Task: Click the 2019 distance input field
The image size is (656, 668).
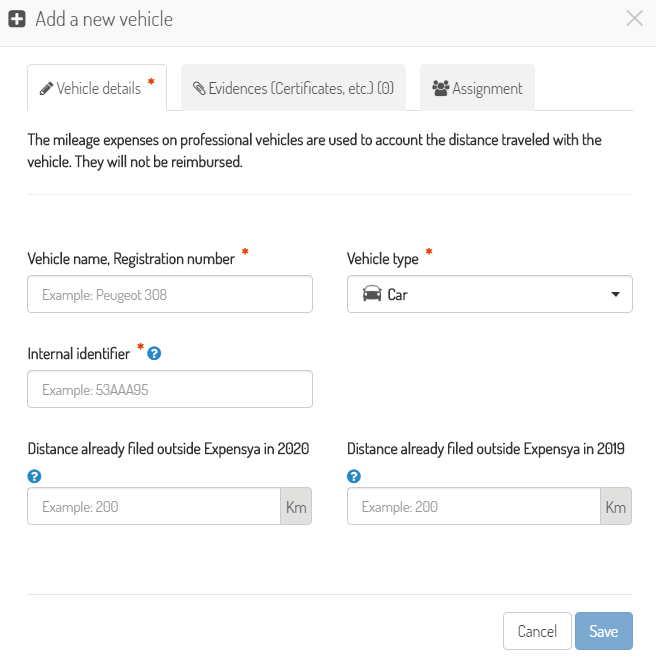Action: [474, 506]
